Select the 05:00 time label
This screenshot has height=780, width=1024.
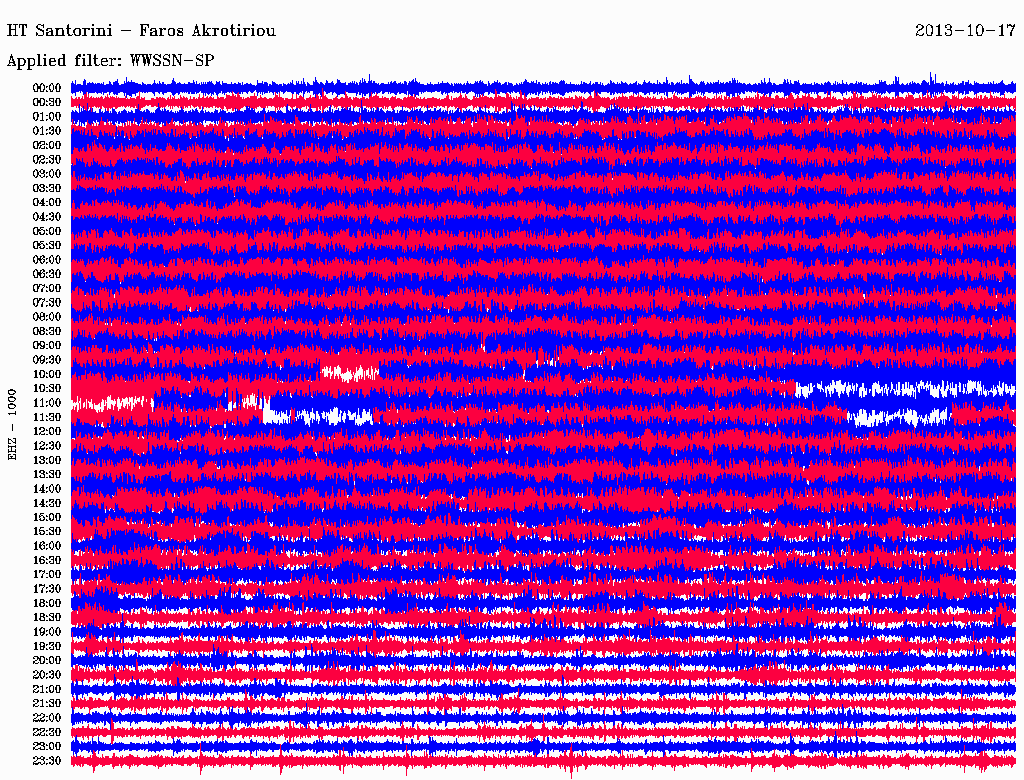[x=47, y=231]
